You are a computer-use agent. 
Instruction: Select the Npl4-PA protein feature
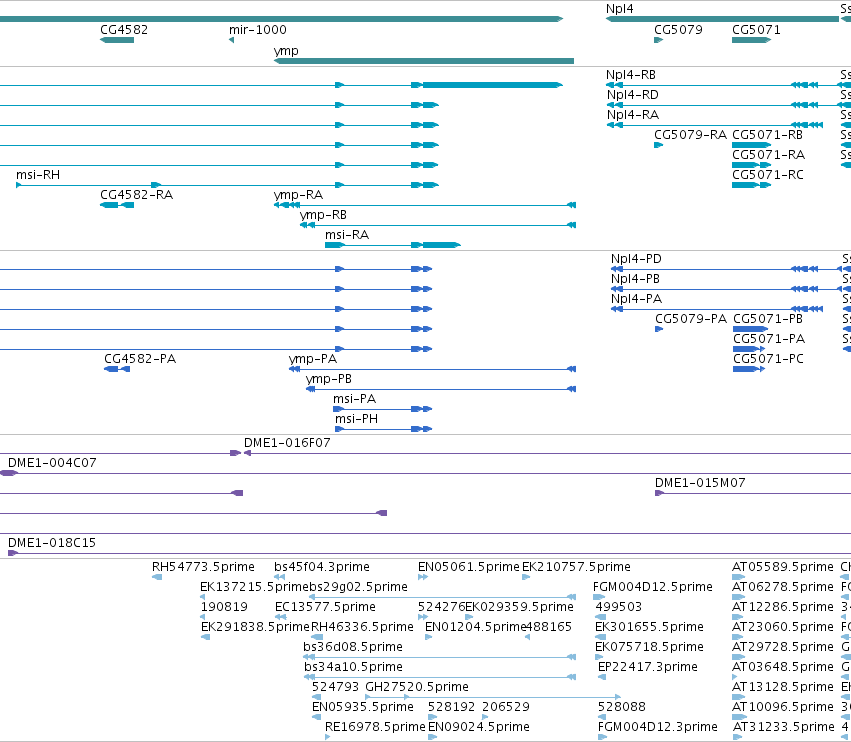(x=716, y=309)
